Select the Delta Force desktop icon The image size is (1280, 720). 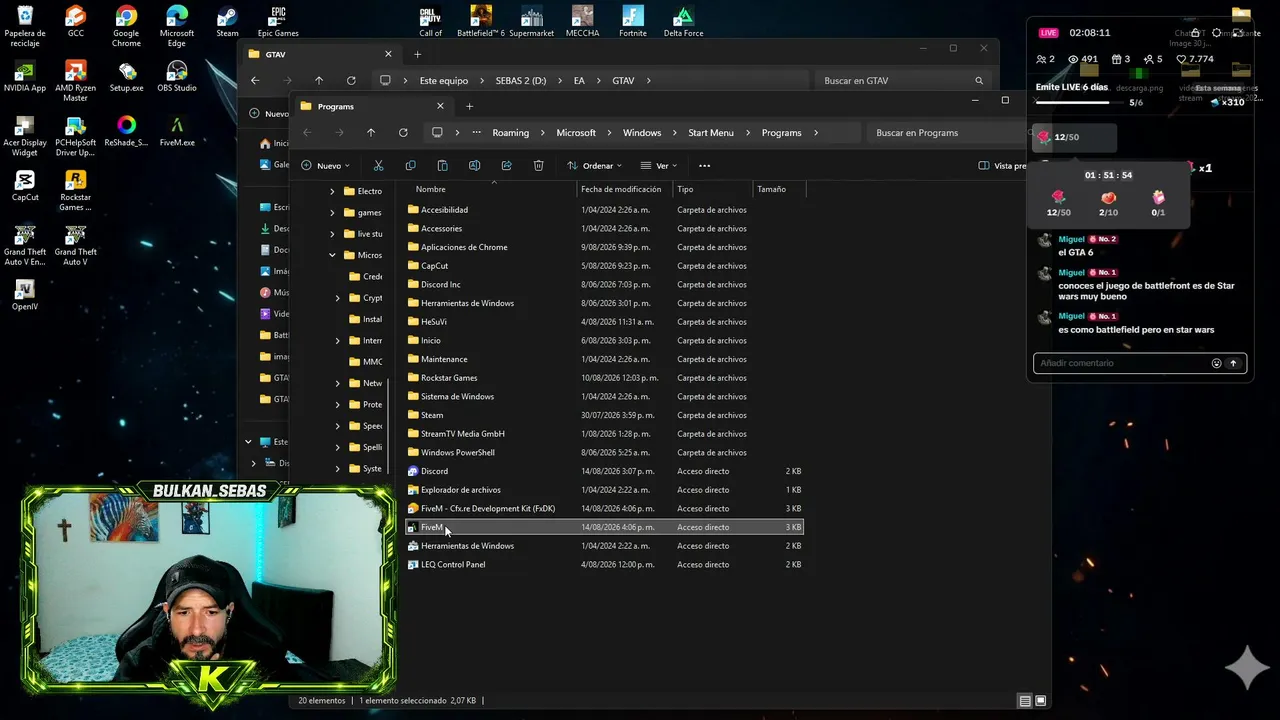pos(683,22)
